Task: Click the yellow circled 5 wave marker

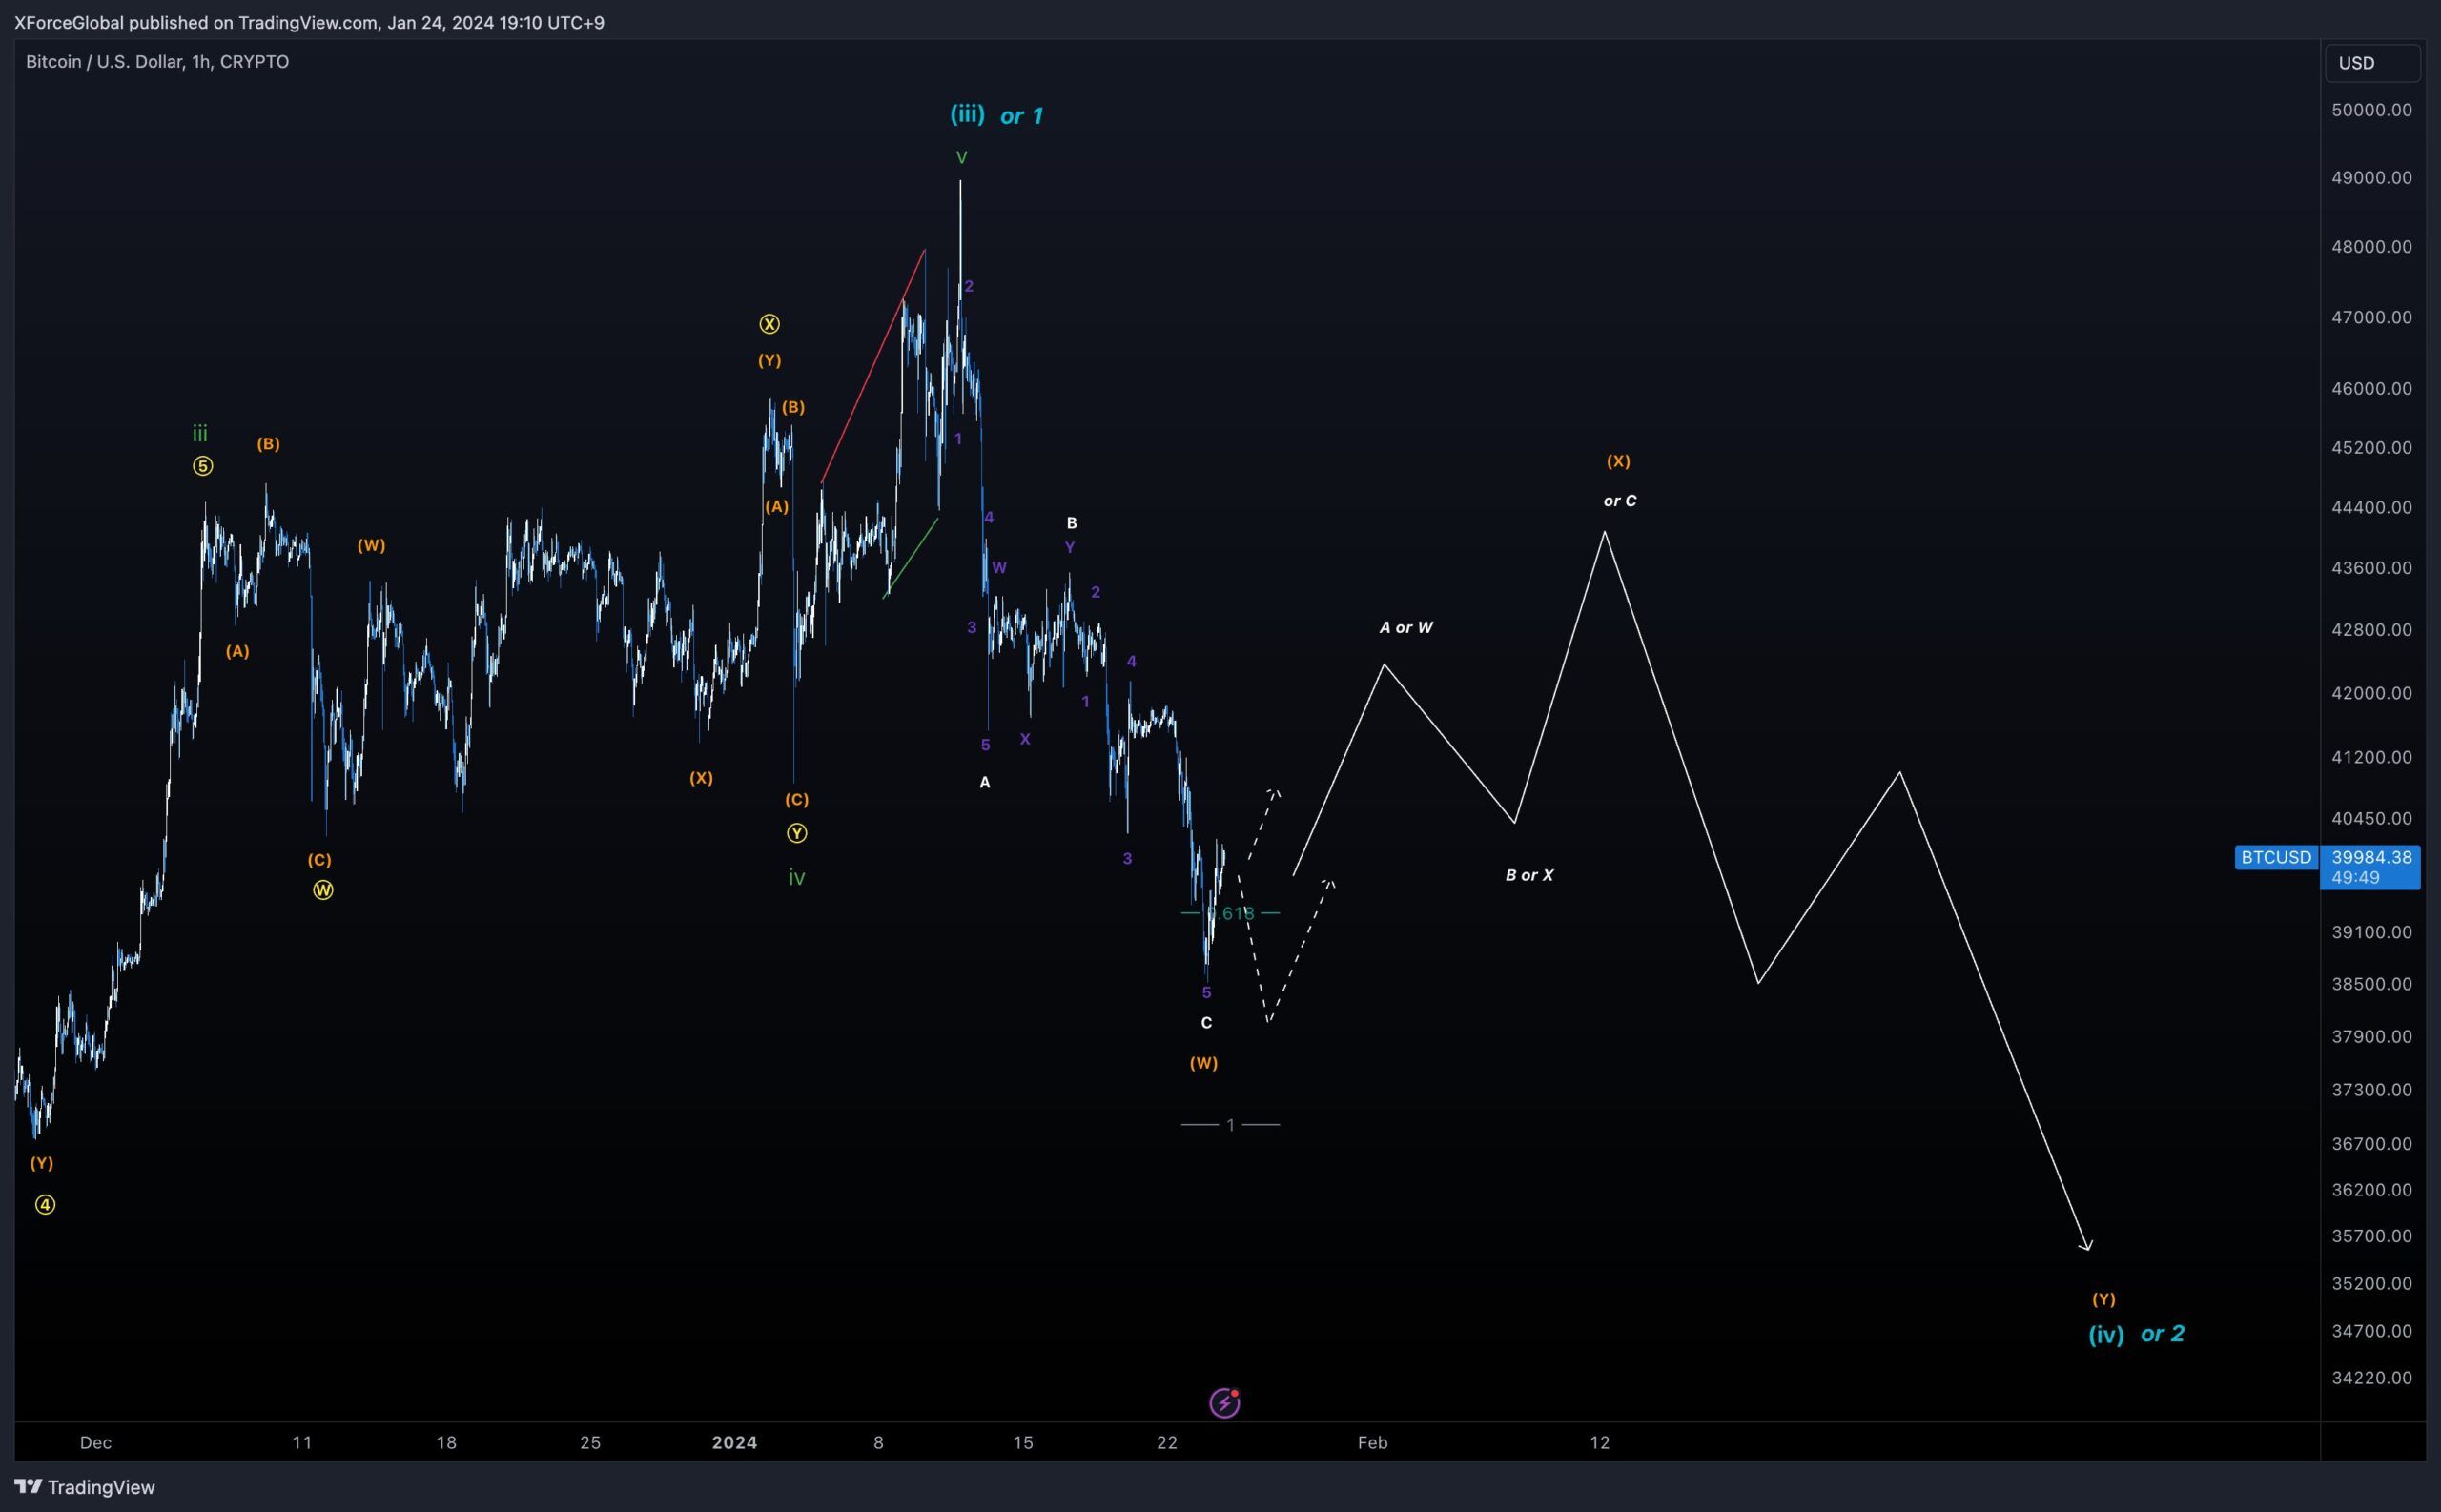Action: coord(203,466)
